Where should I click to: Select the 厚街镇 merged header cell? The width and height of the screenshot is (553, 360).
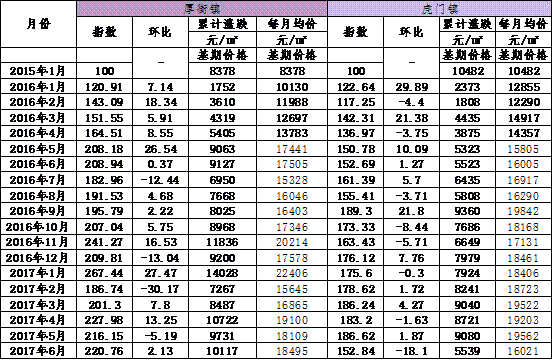coord(202,8)
